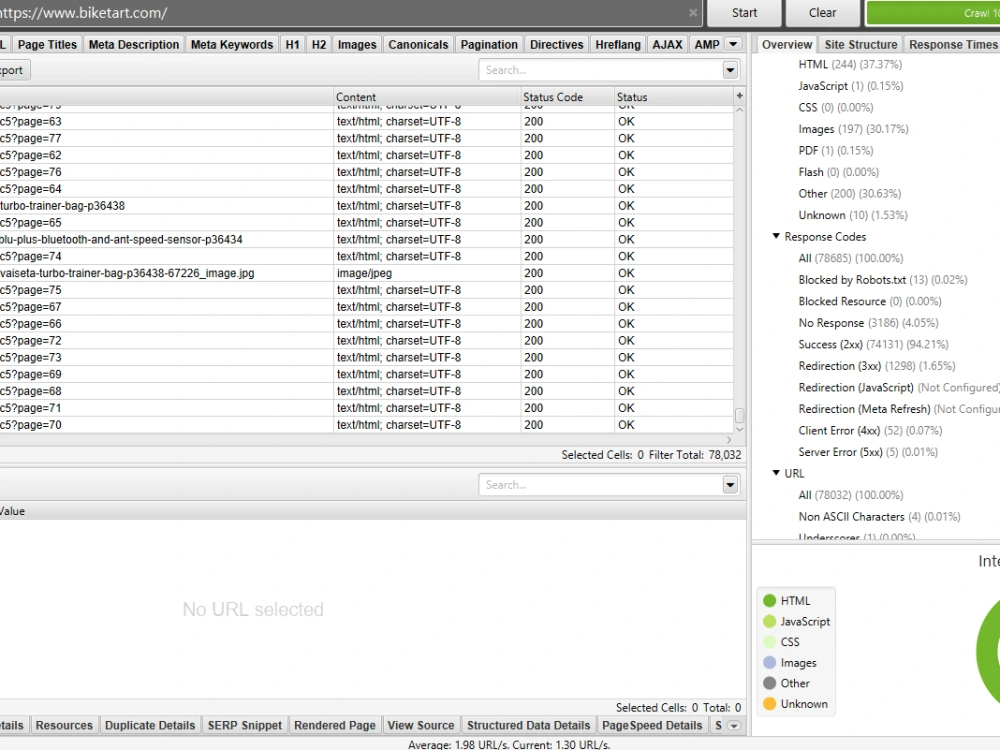Select Client Error (4xx) filter
This screenshot has height=750, width=1000.
point(871,430)
